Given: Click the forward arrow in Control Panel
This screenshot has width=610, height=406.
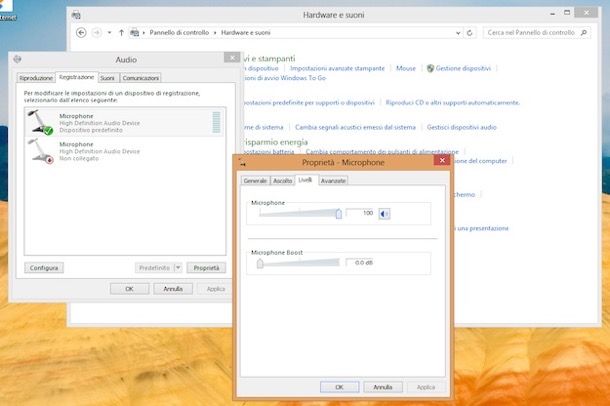Looking at the screenshot, I should click(98, 33).
